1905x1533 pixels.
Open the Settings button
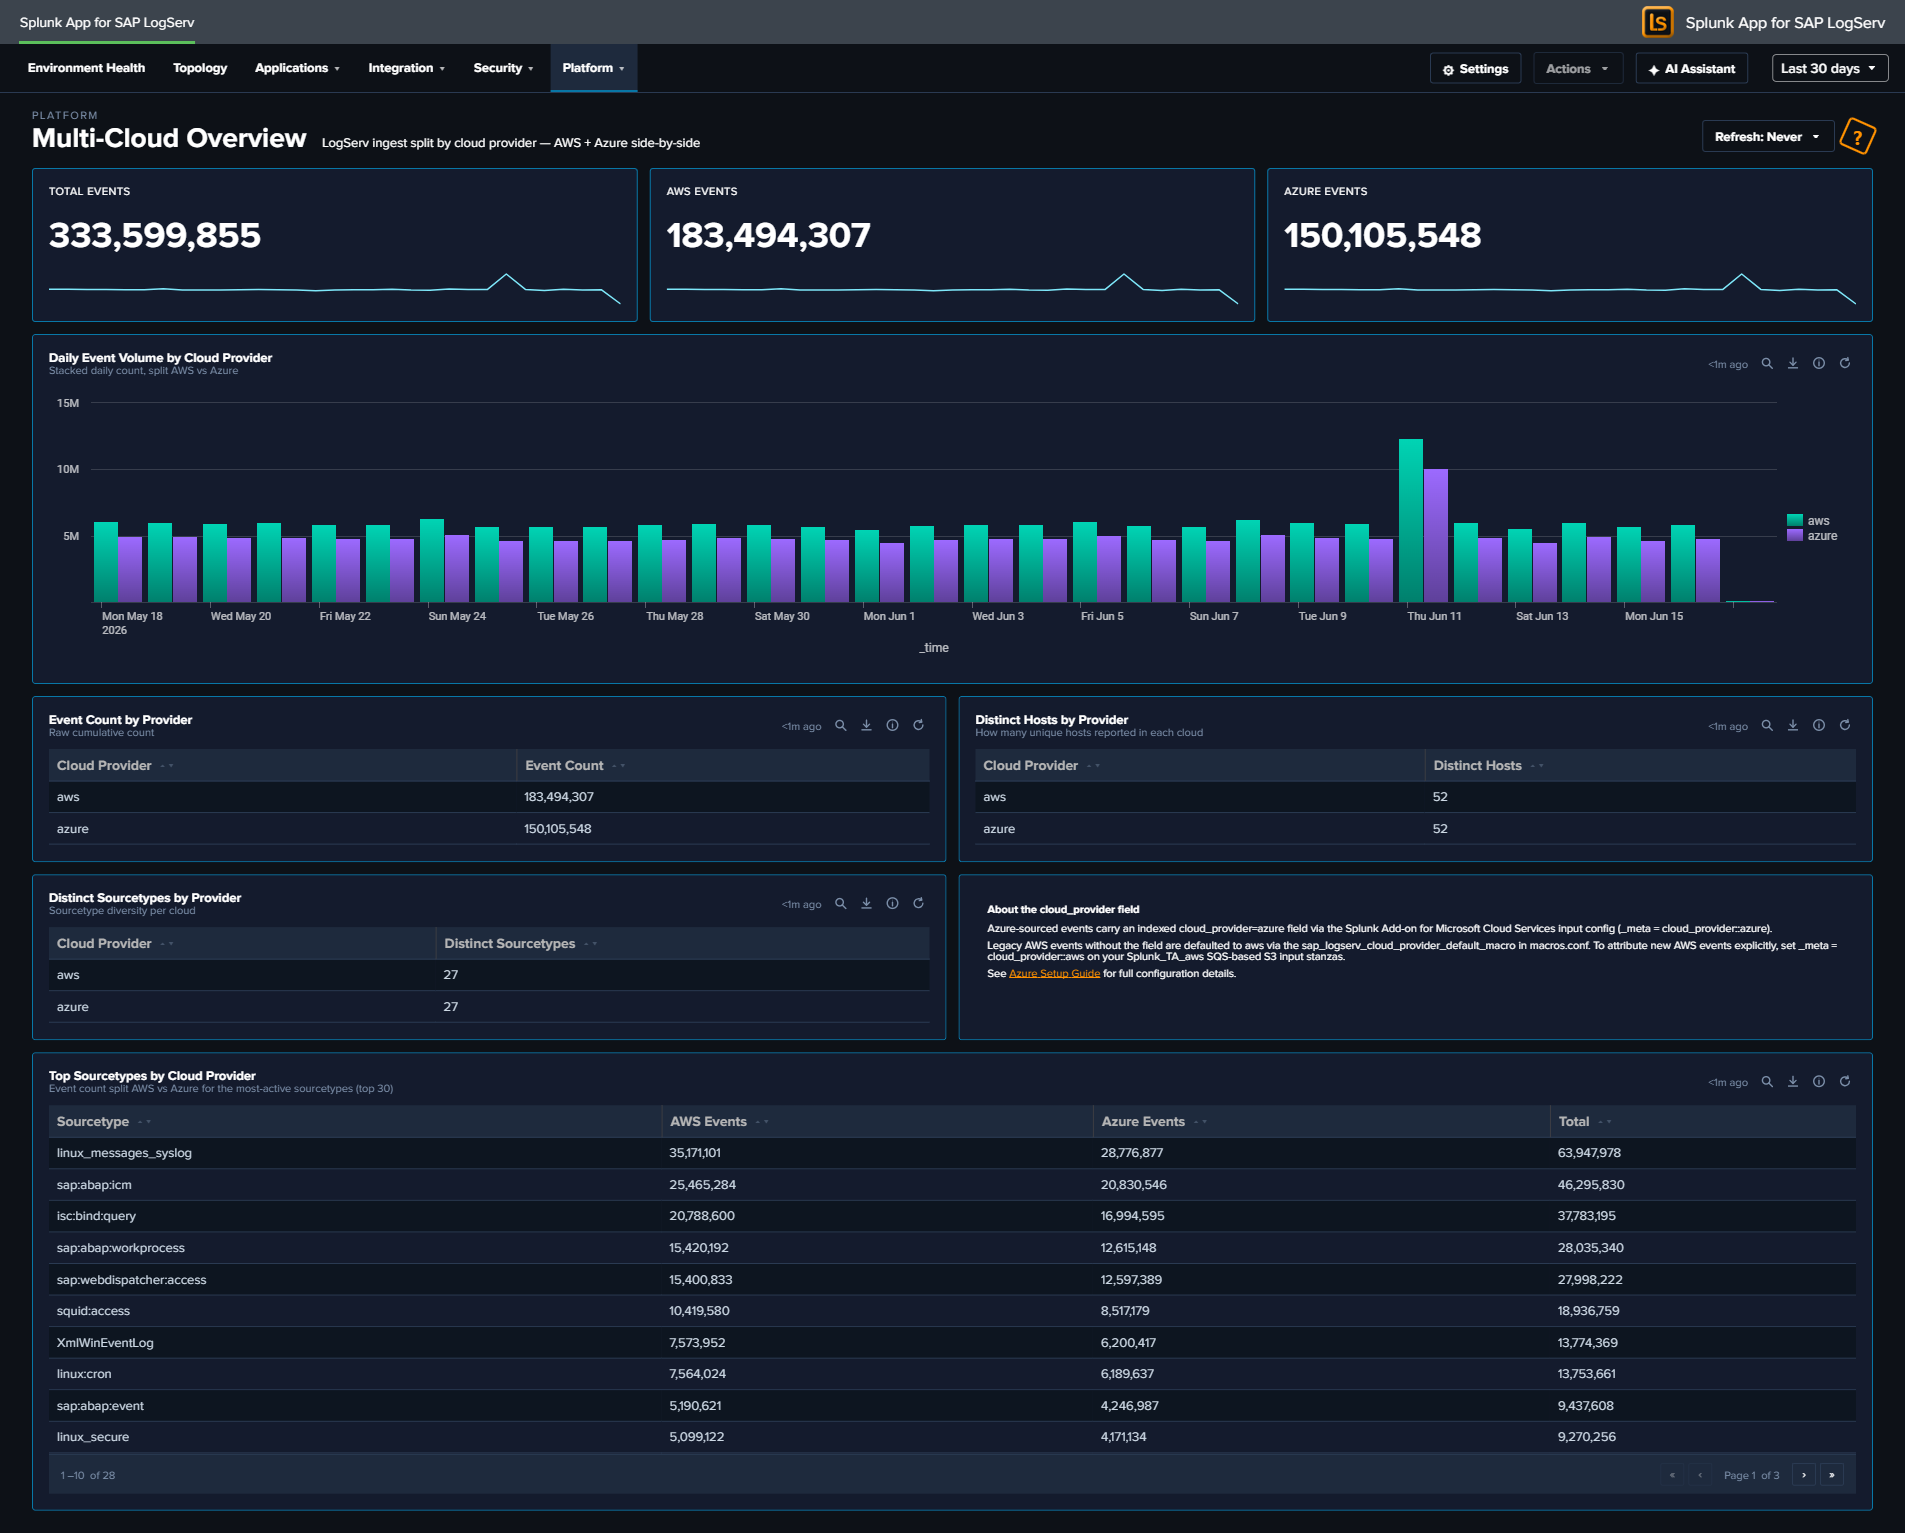point(1476,69)
